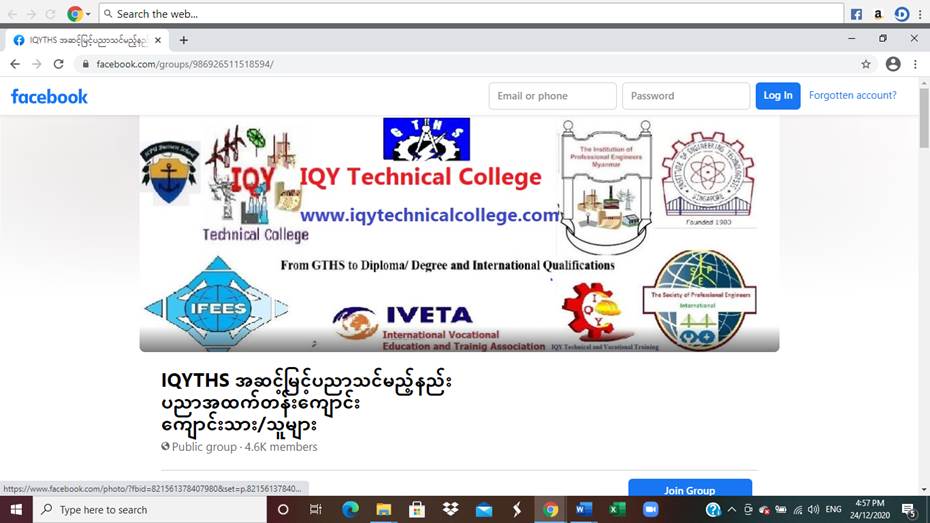
Task: Go forward using the arrow beside the address bar
Action: click(37, 64)
